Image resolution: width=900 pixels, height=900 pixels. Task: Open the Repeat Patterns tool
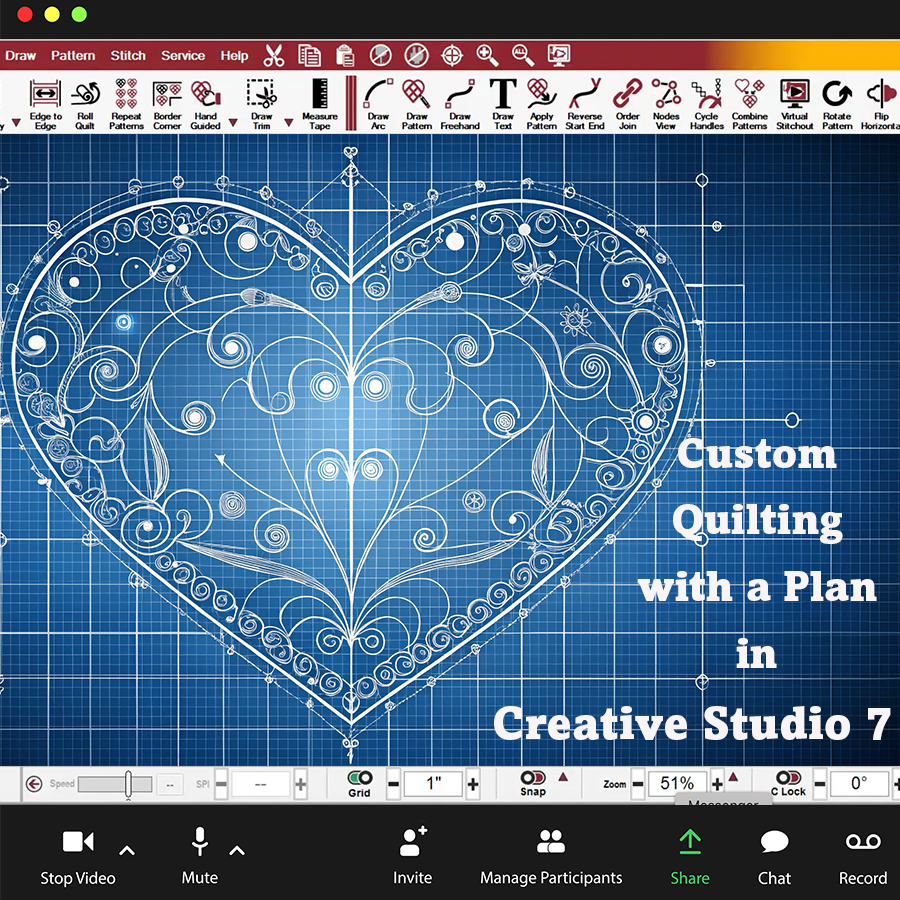coord(126,104)
